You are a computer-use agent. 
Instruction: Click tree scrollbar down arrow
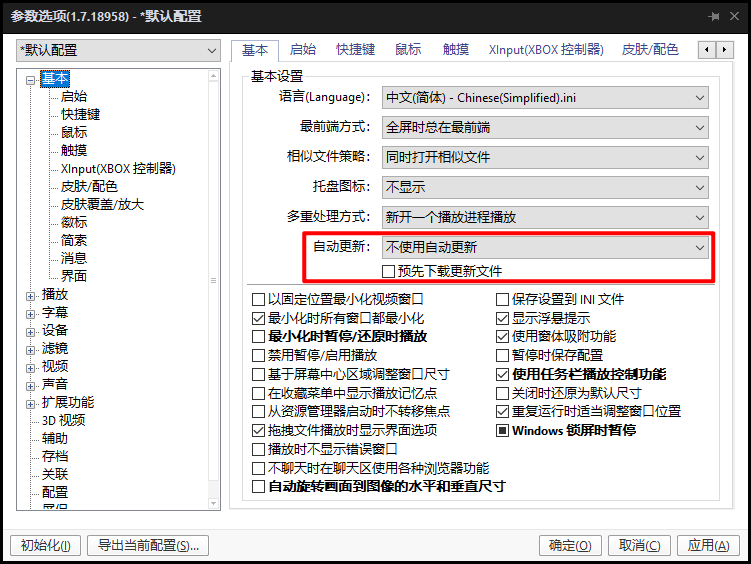coord(214,504)
